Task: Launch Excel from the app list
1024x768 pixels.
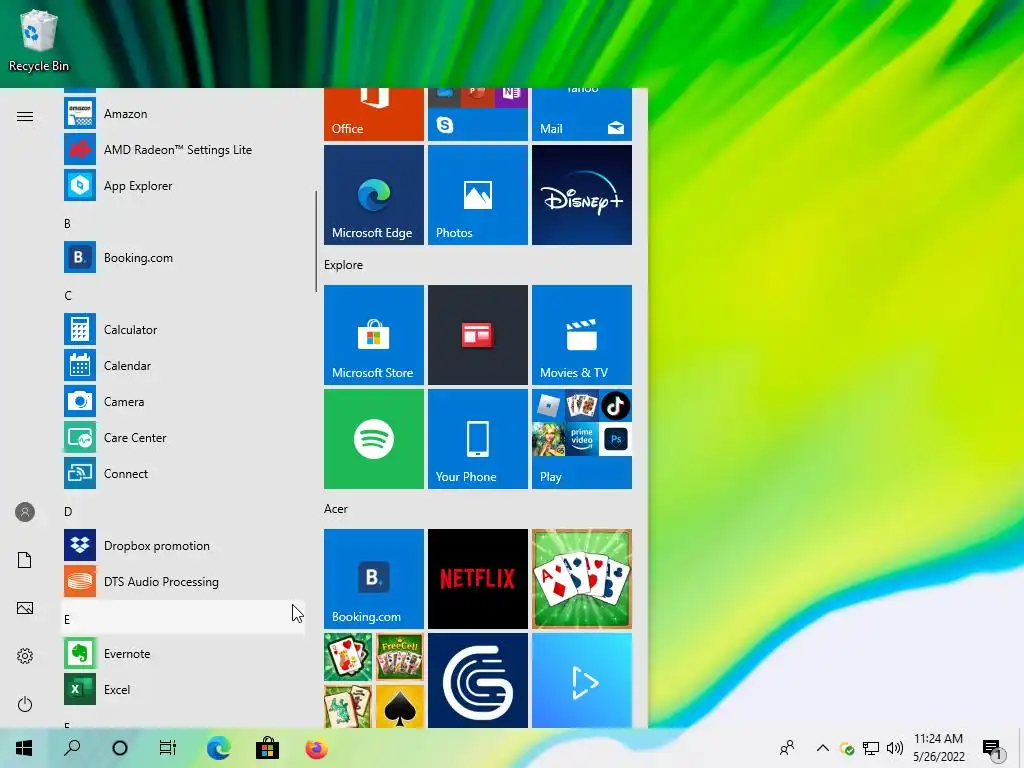Action: (x=183, y=690)
